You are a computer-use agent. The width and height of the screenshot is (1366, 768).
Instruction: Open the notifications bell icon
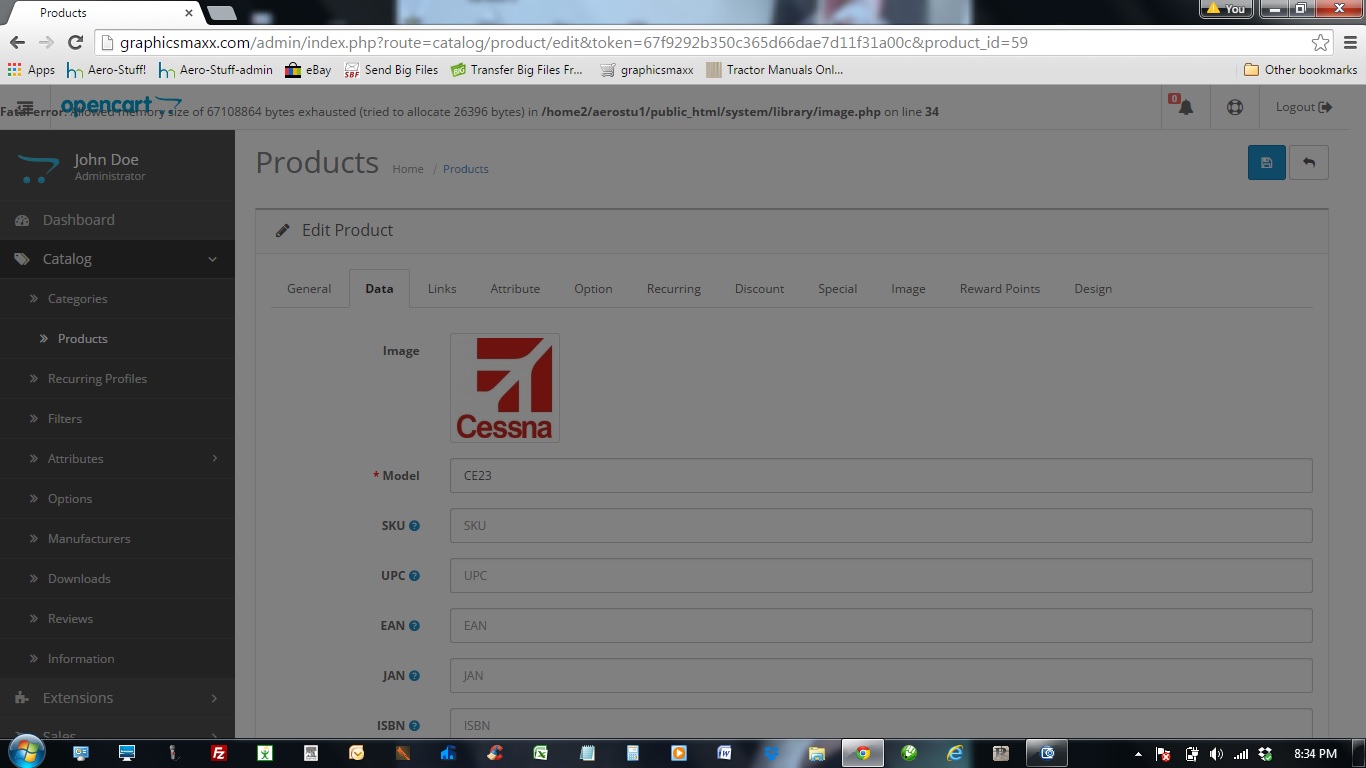point(1185,106)
